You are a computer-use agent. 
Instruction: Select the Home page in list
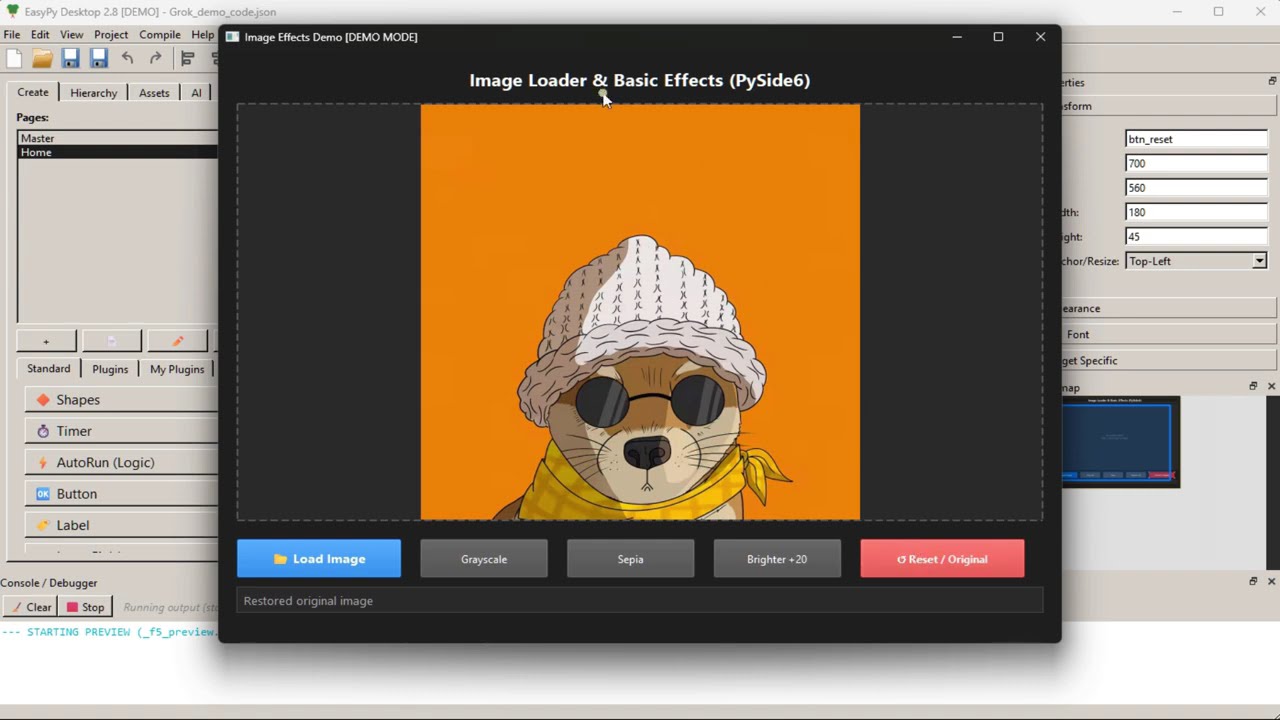(118, 152)
